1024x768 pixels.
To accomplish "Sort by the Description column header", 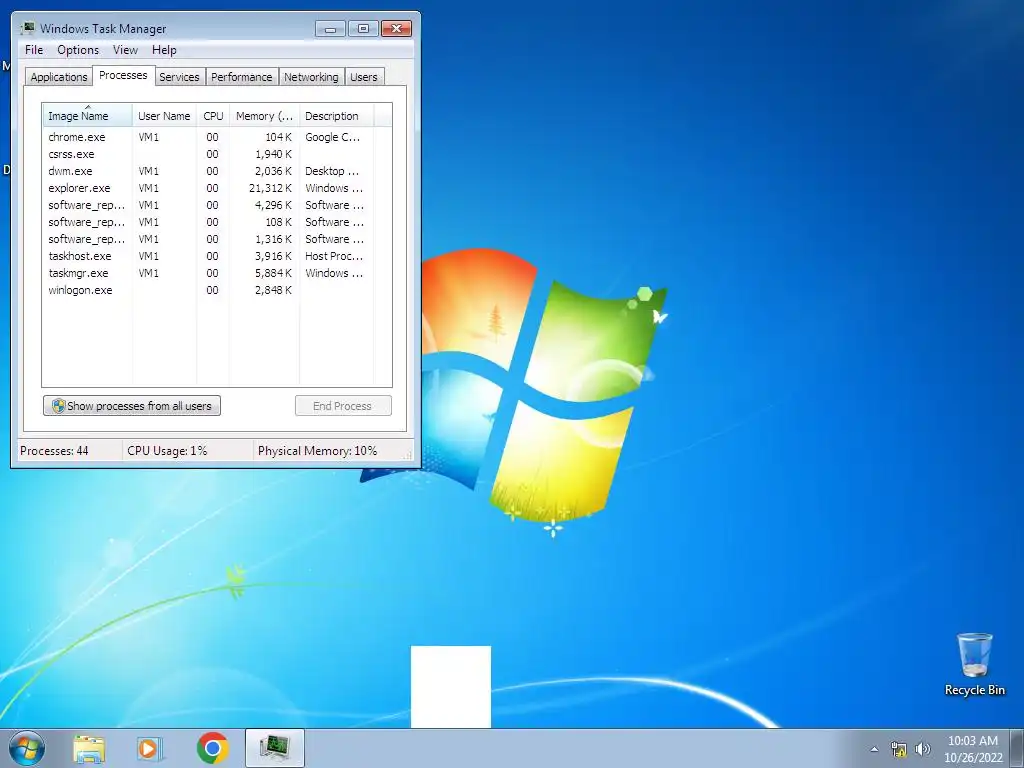I will pos(336,116).
